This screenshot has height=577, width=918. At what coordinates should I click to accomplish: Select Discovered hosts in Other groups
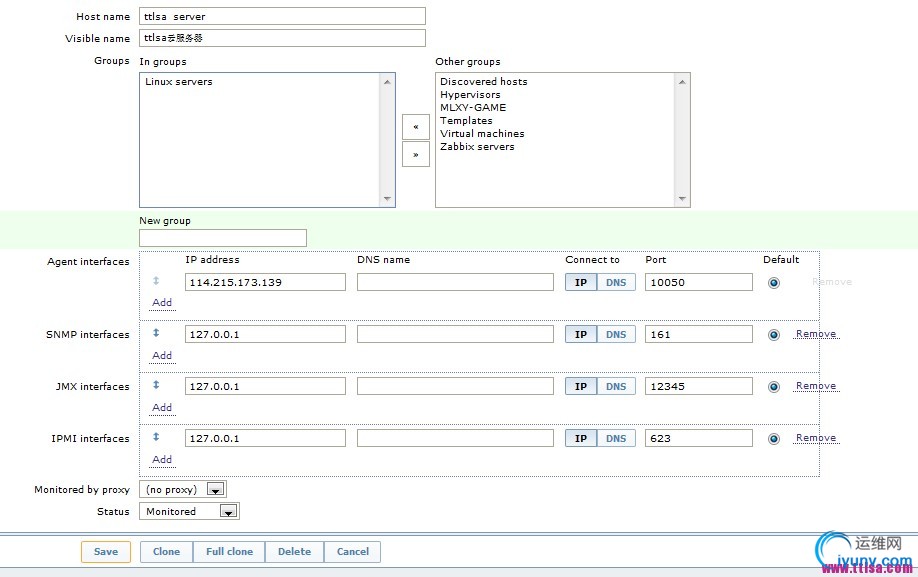pyautogui.click(x=484, y=81)
